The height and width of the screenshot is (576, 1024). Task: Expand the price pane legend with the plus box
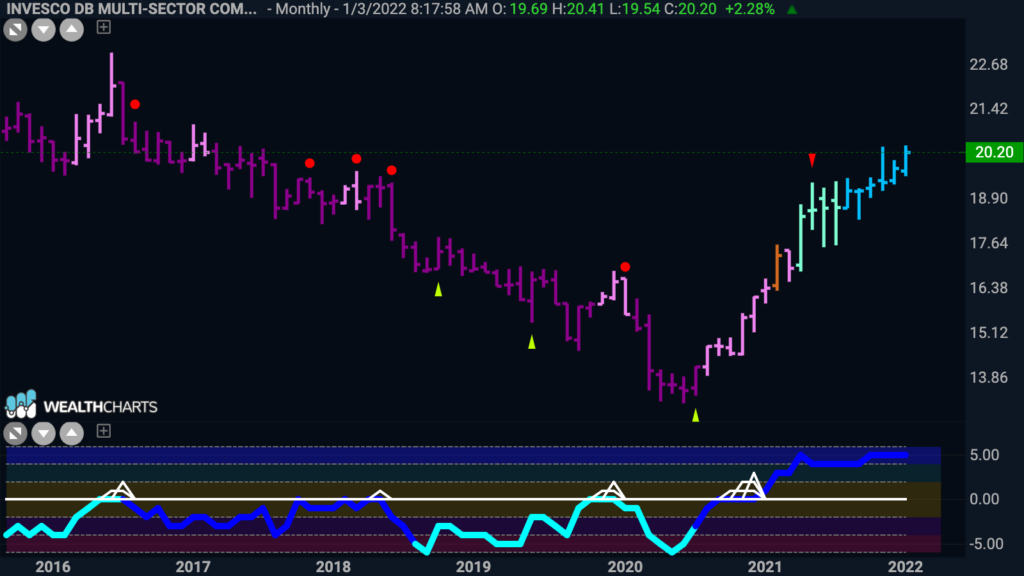(103, 27)
